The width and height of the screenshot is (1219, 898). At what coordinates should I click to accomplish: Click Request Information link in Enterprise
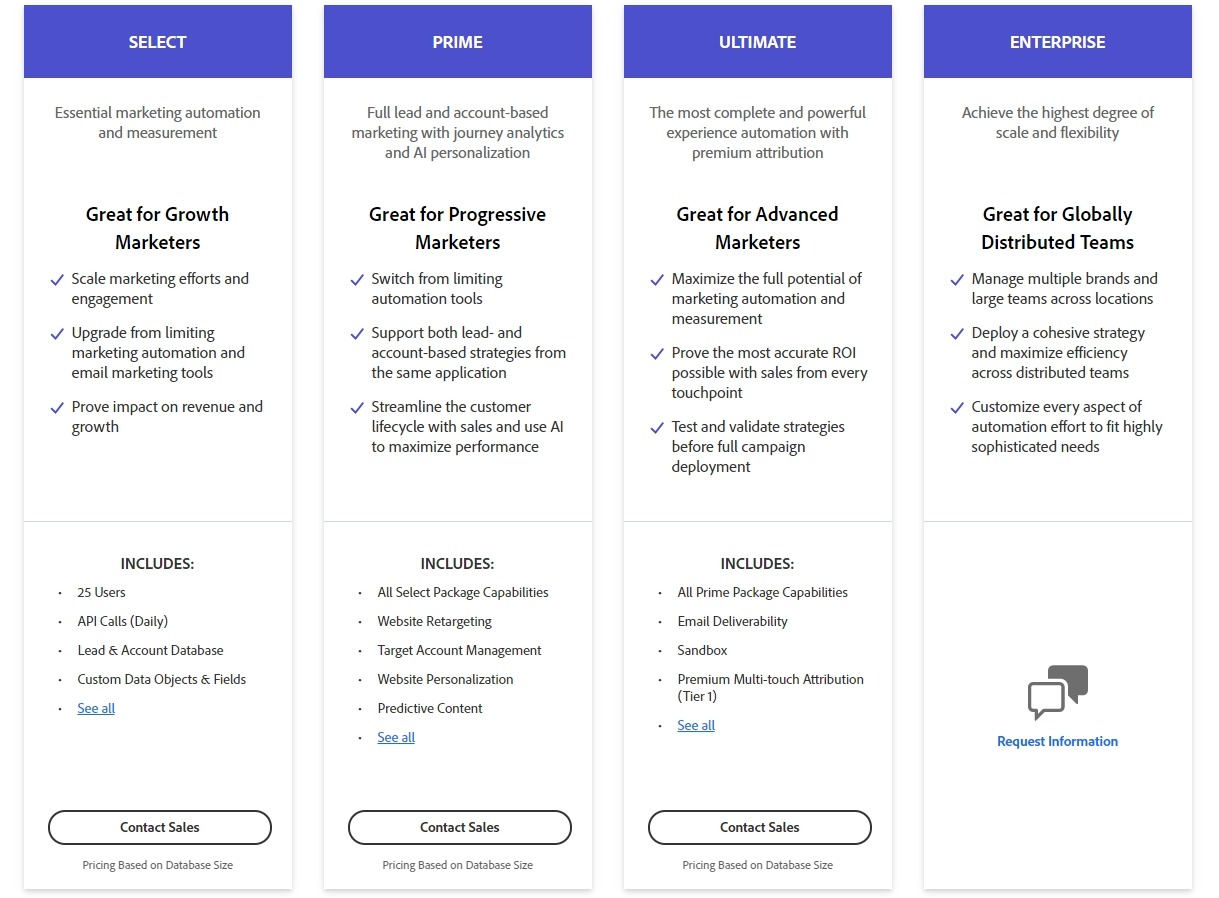click(1057, 741)
